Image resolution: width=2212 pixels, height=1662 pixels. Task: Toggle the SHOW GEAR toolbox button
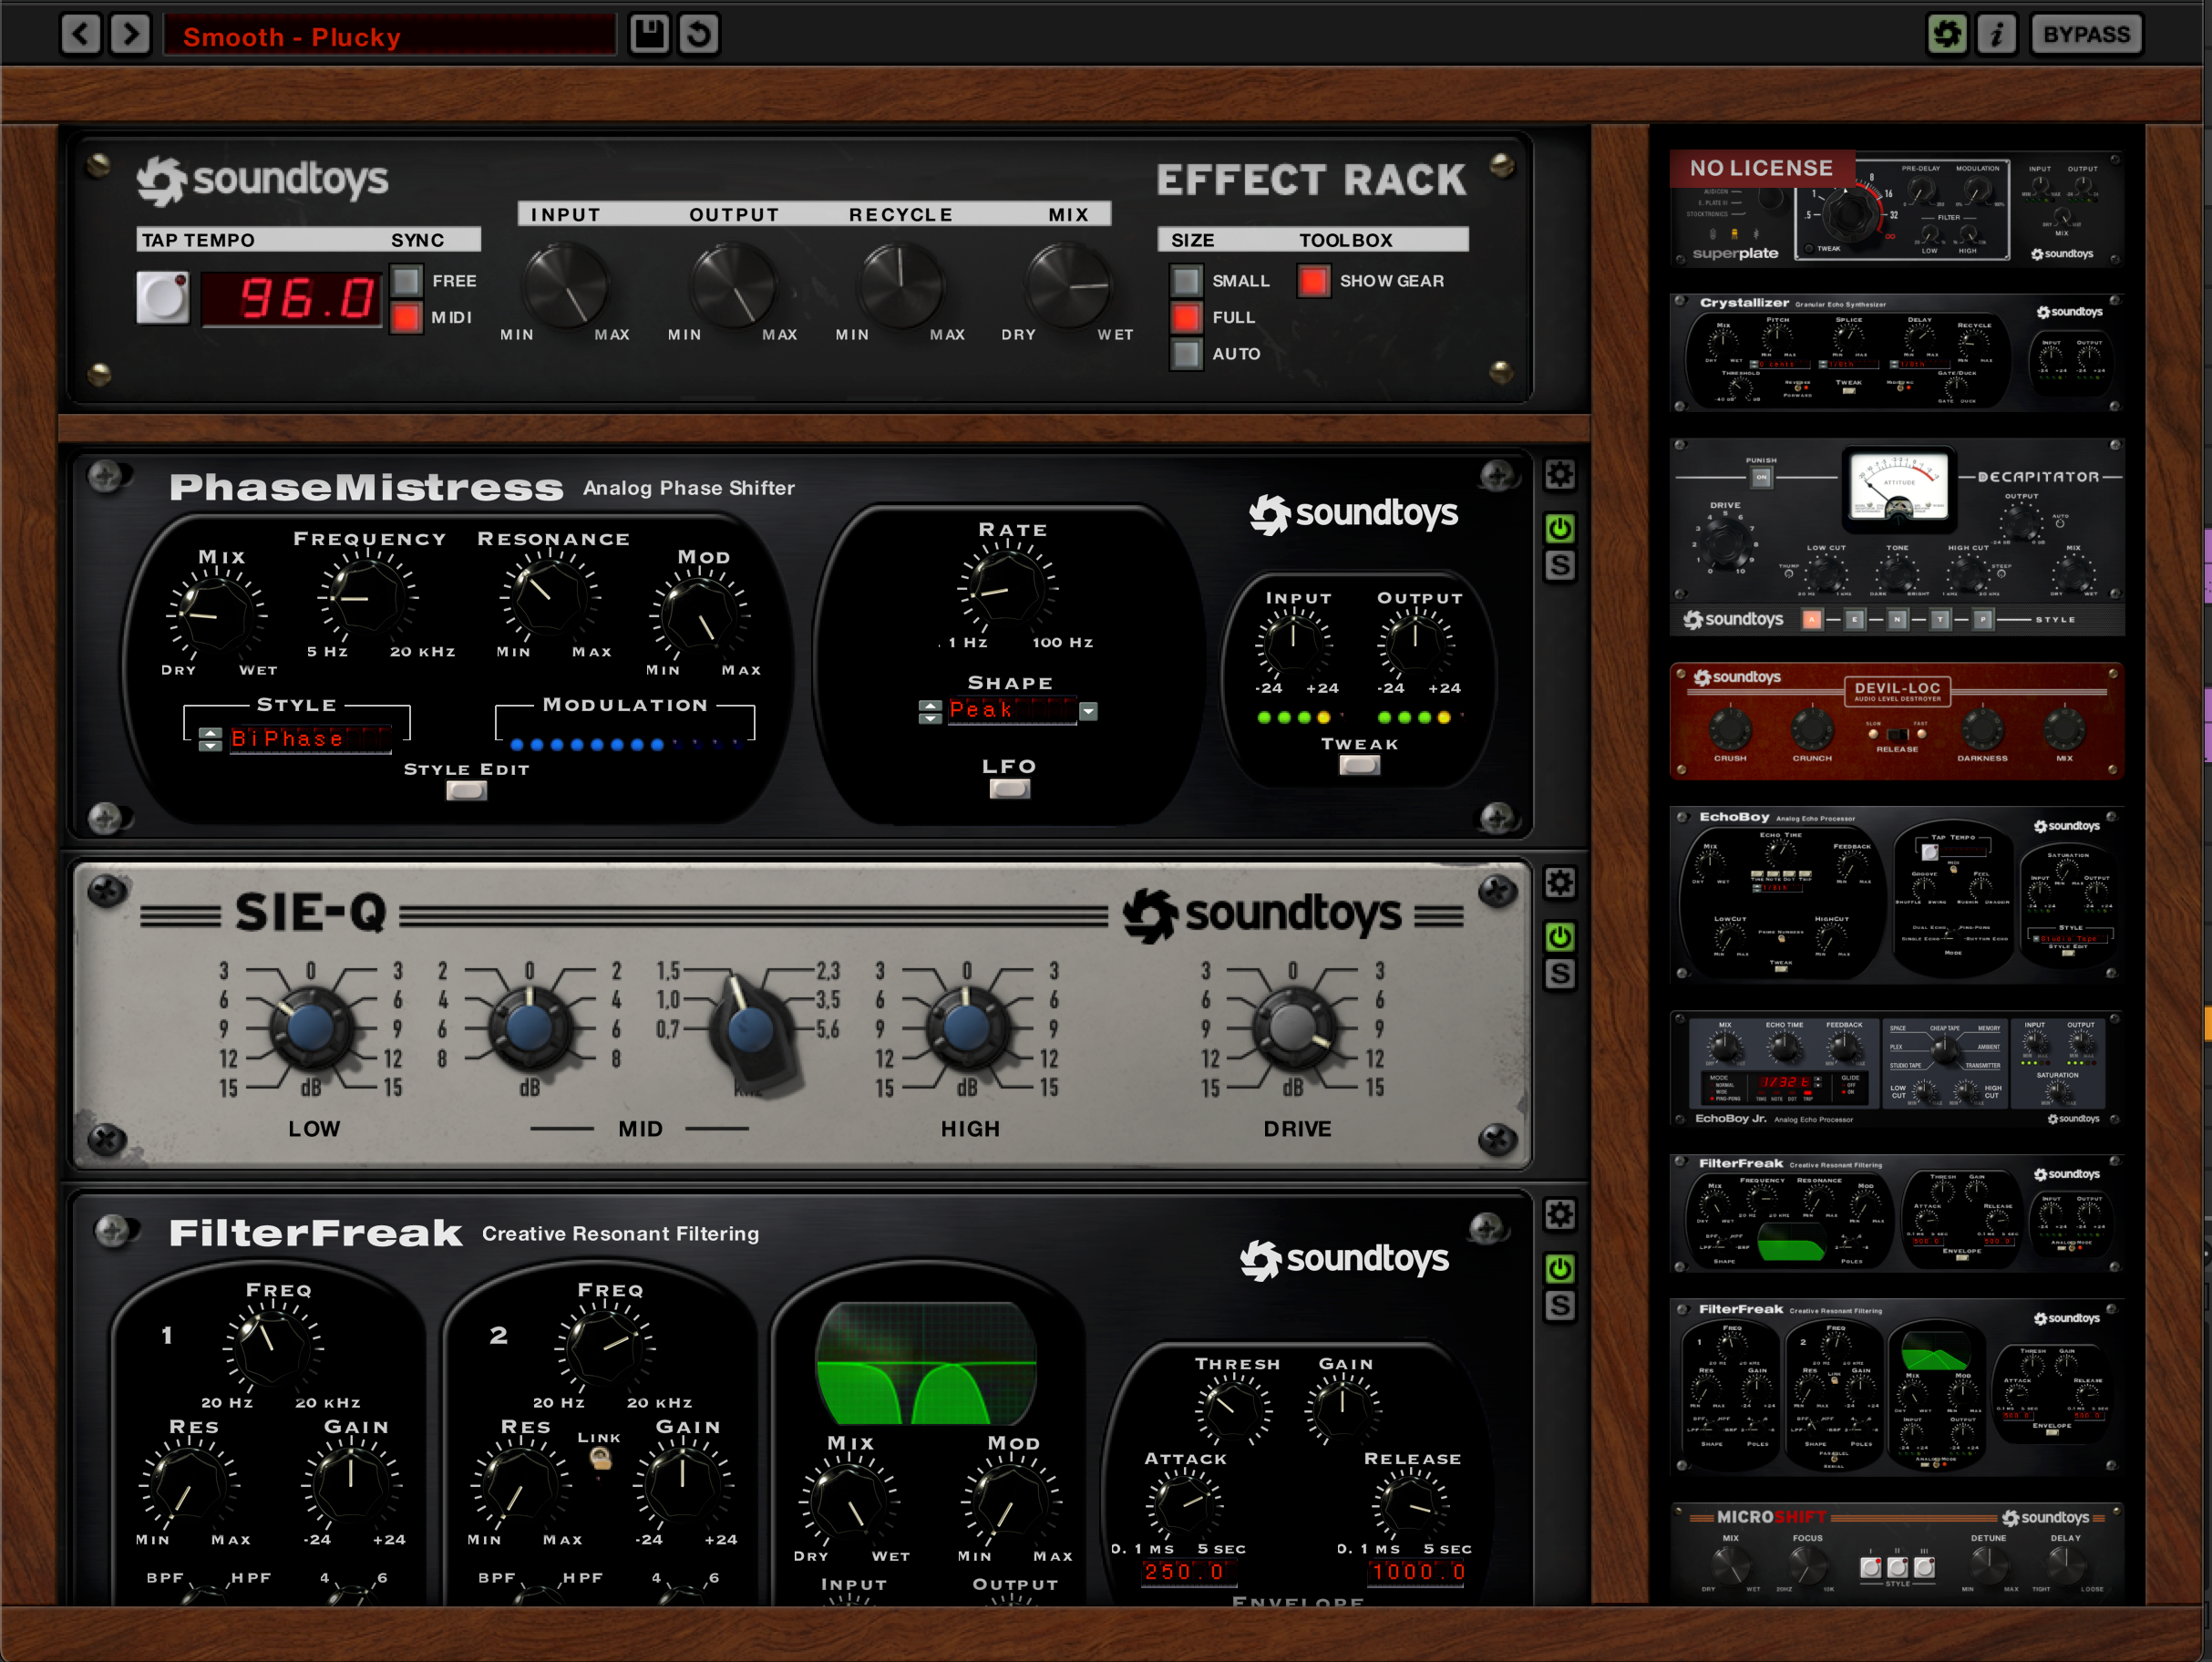(1313, 281)
